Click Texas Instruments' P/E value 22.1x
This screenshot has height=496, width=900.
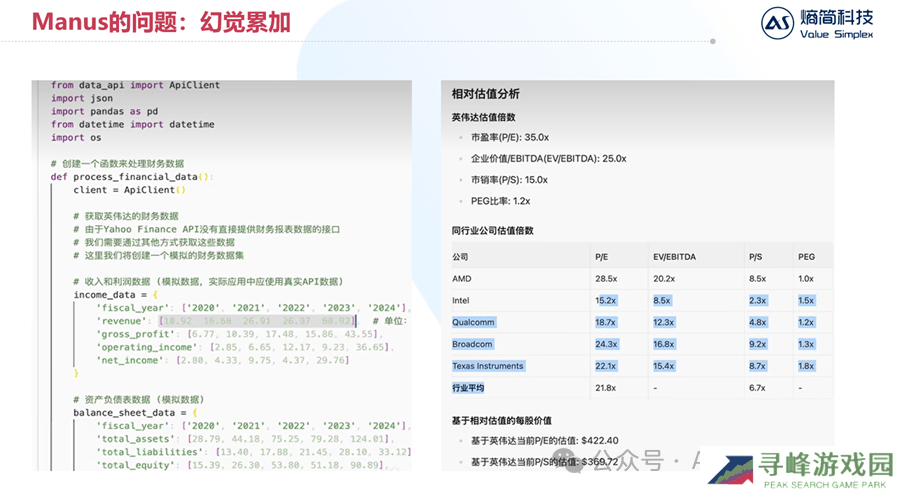click(x=606, y=366)
